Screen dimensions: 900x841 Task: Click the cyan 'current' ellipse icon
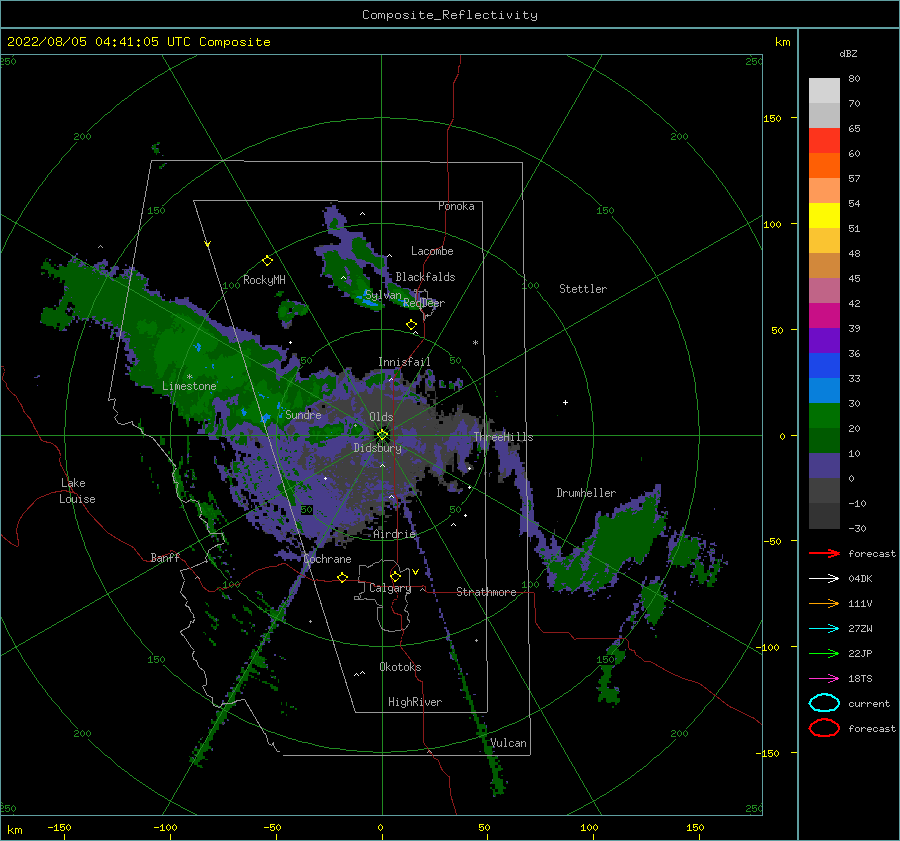point(824,703)
